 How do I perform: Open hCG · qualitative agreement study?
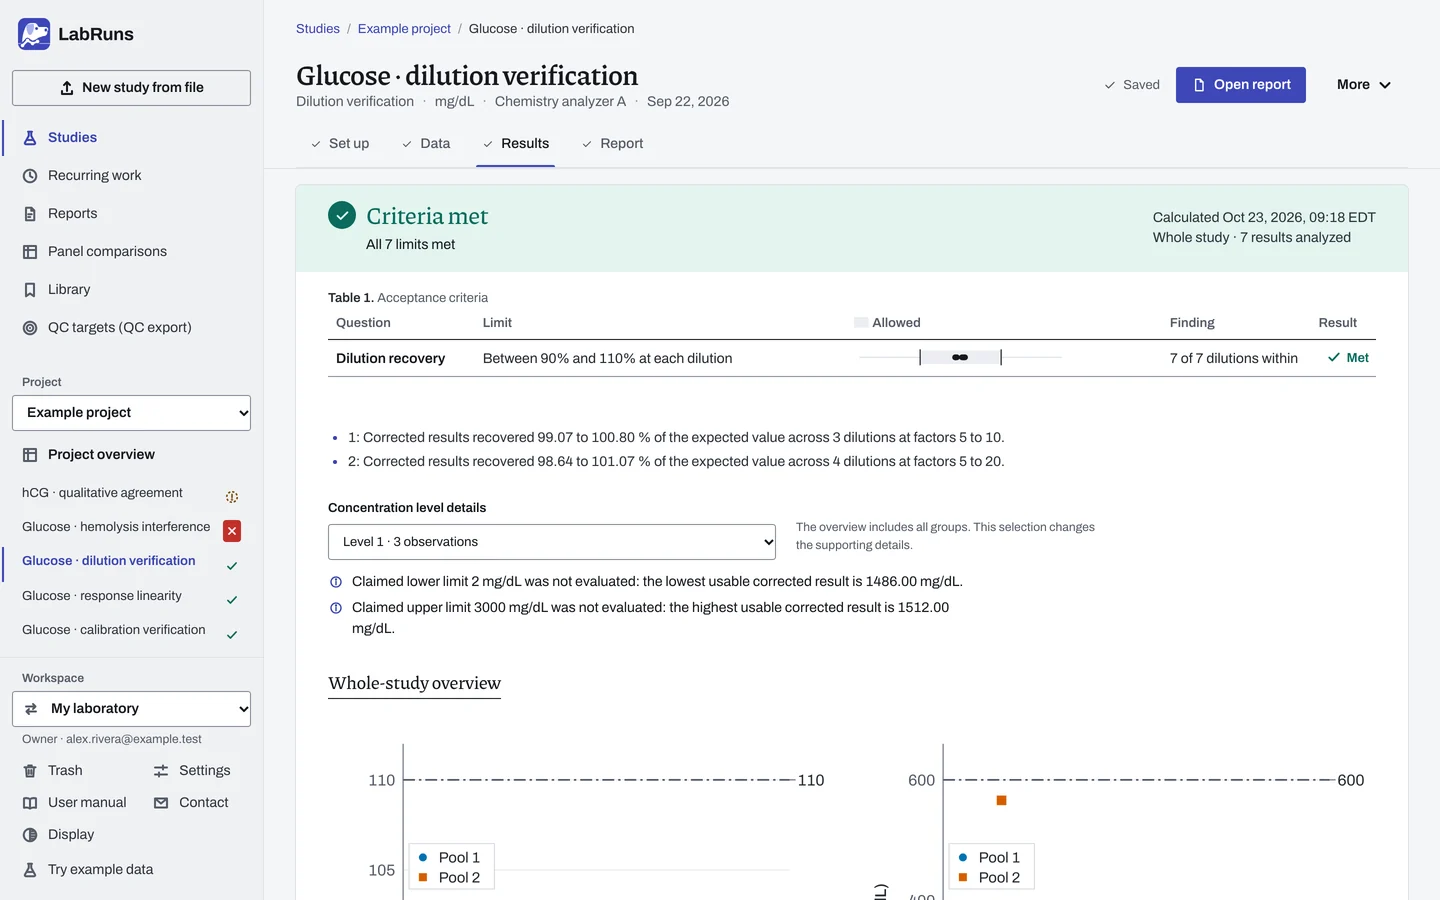(x=102, y=493)
